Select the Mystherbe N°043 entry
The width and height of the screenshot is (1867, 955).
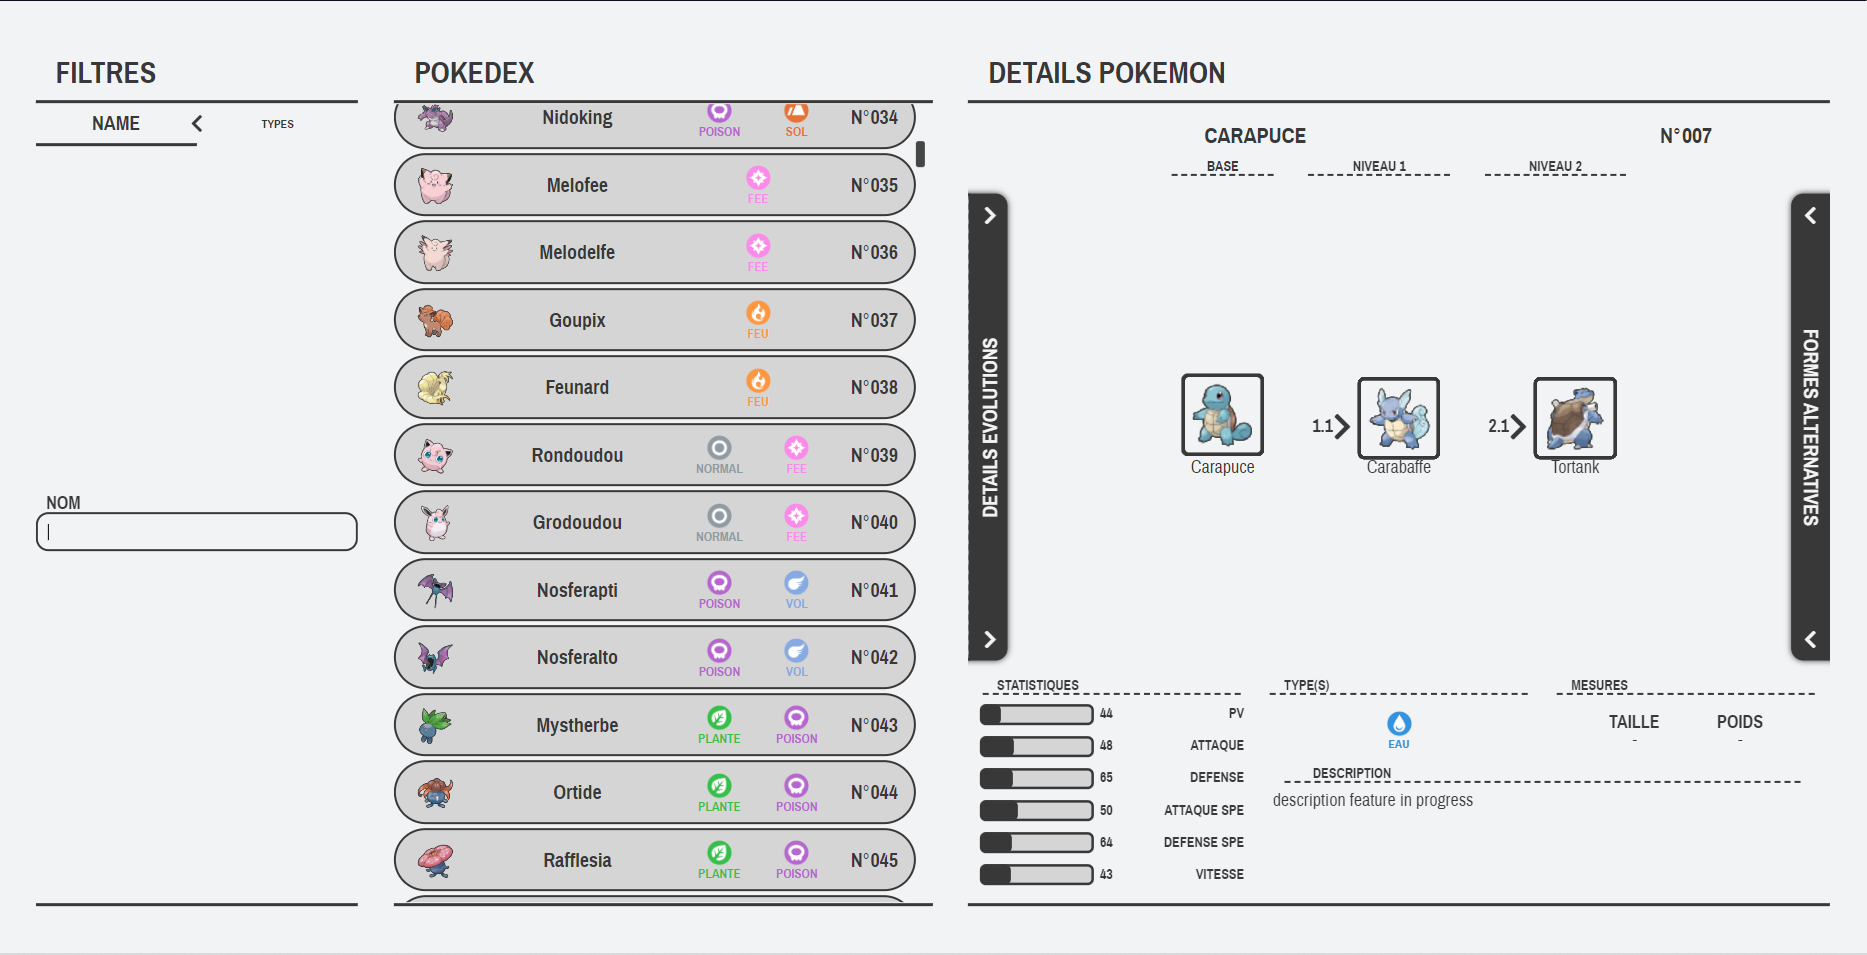pyautogui.click(x=655, y=725)
